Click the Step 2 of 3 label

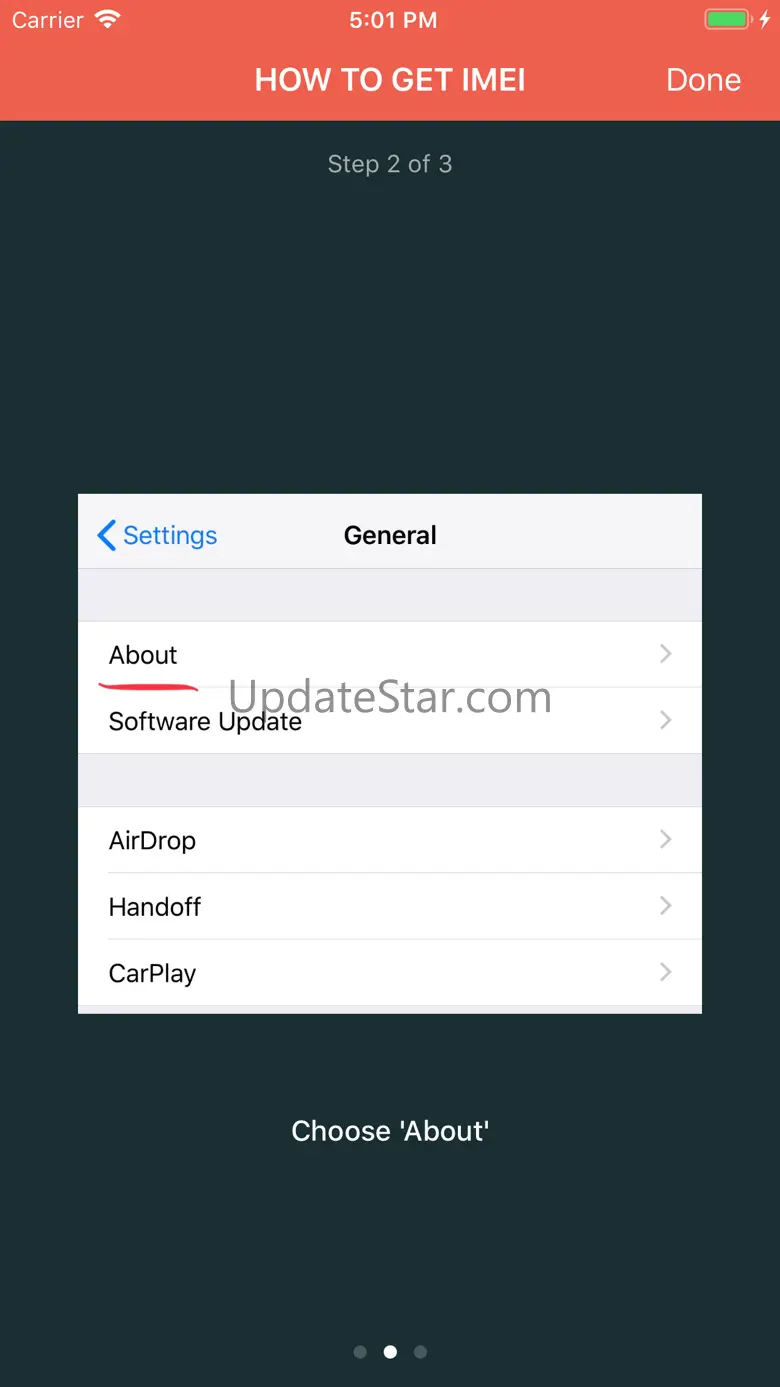pyautogui.click(x=390, y=164)
